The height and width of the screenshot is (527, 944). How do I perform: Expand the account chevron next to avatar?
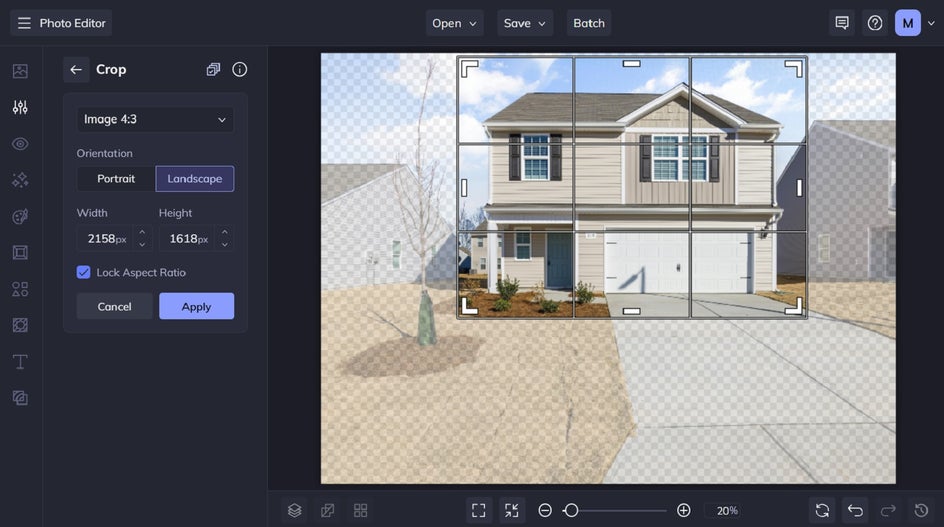(931, 23)
